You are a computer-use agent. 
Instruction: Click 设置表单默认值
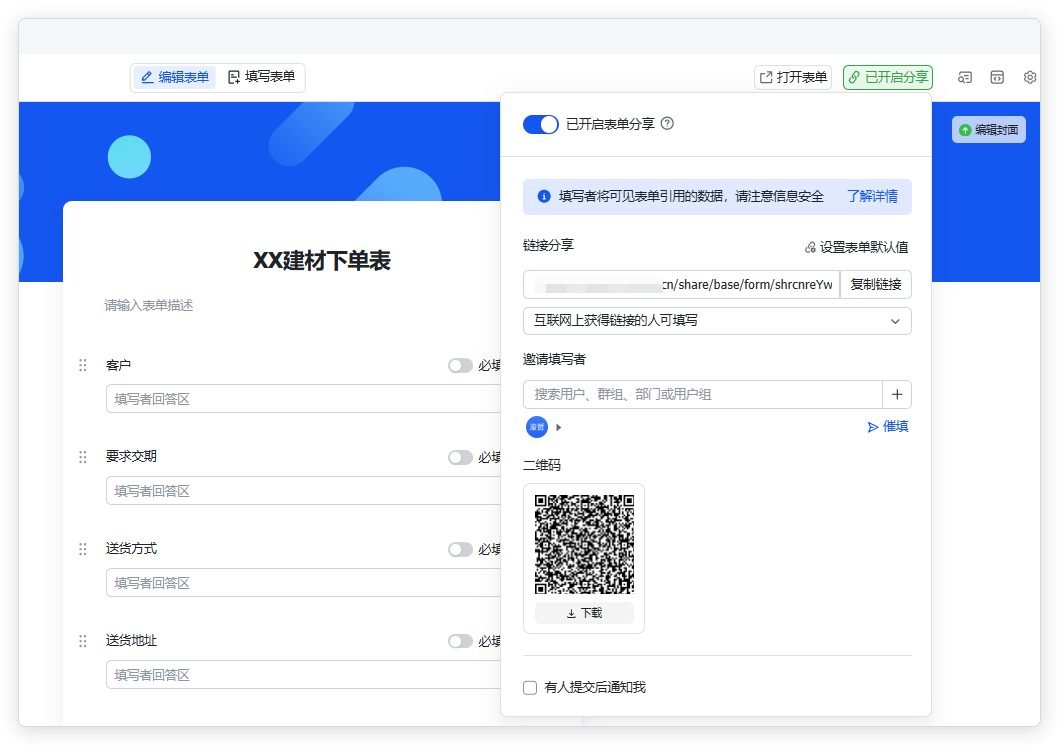(856, 247)
